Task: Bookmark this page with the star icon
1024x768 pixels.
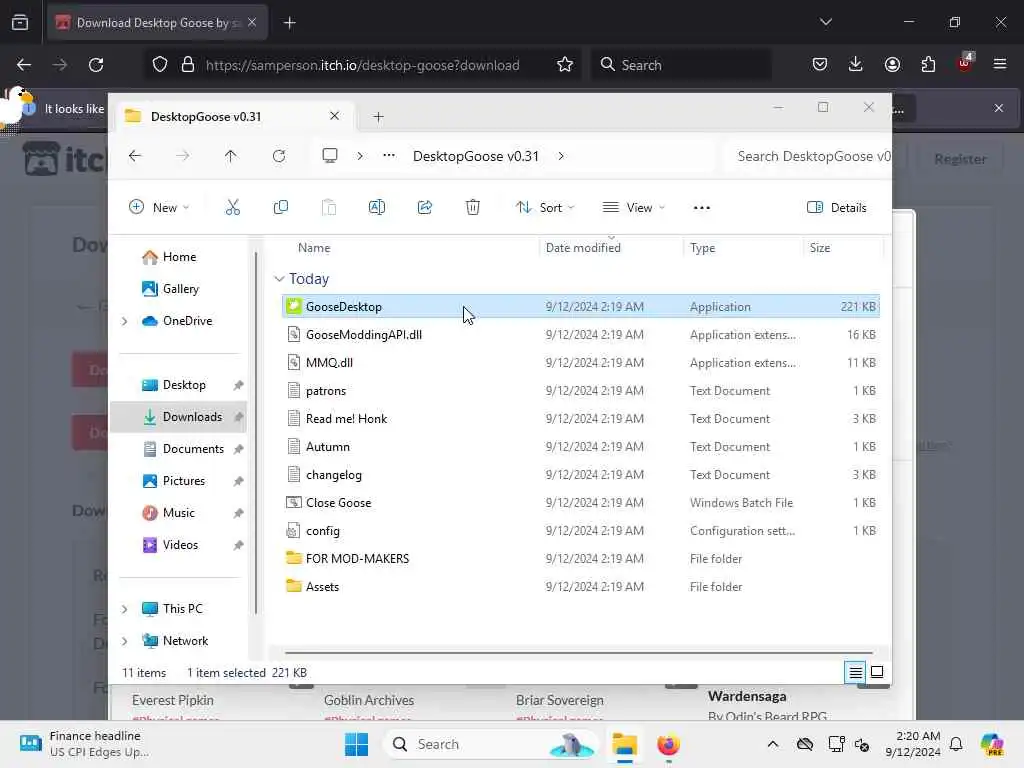Action: pos(565,65)
